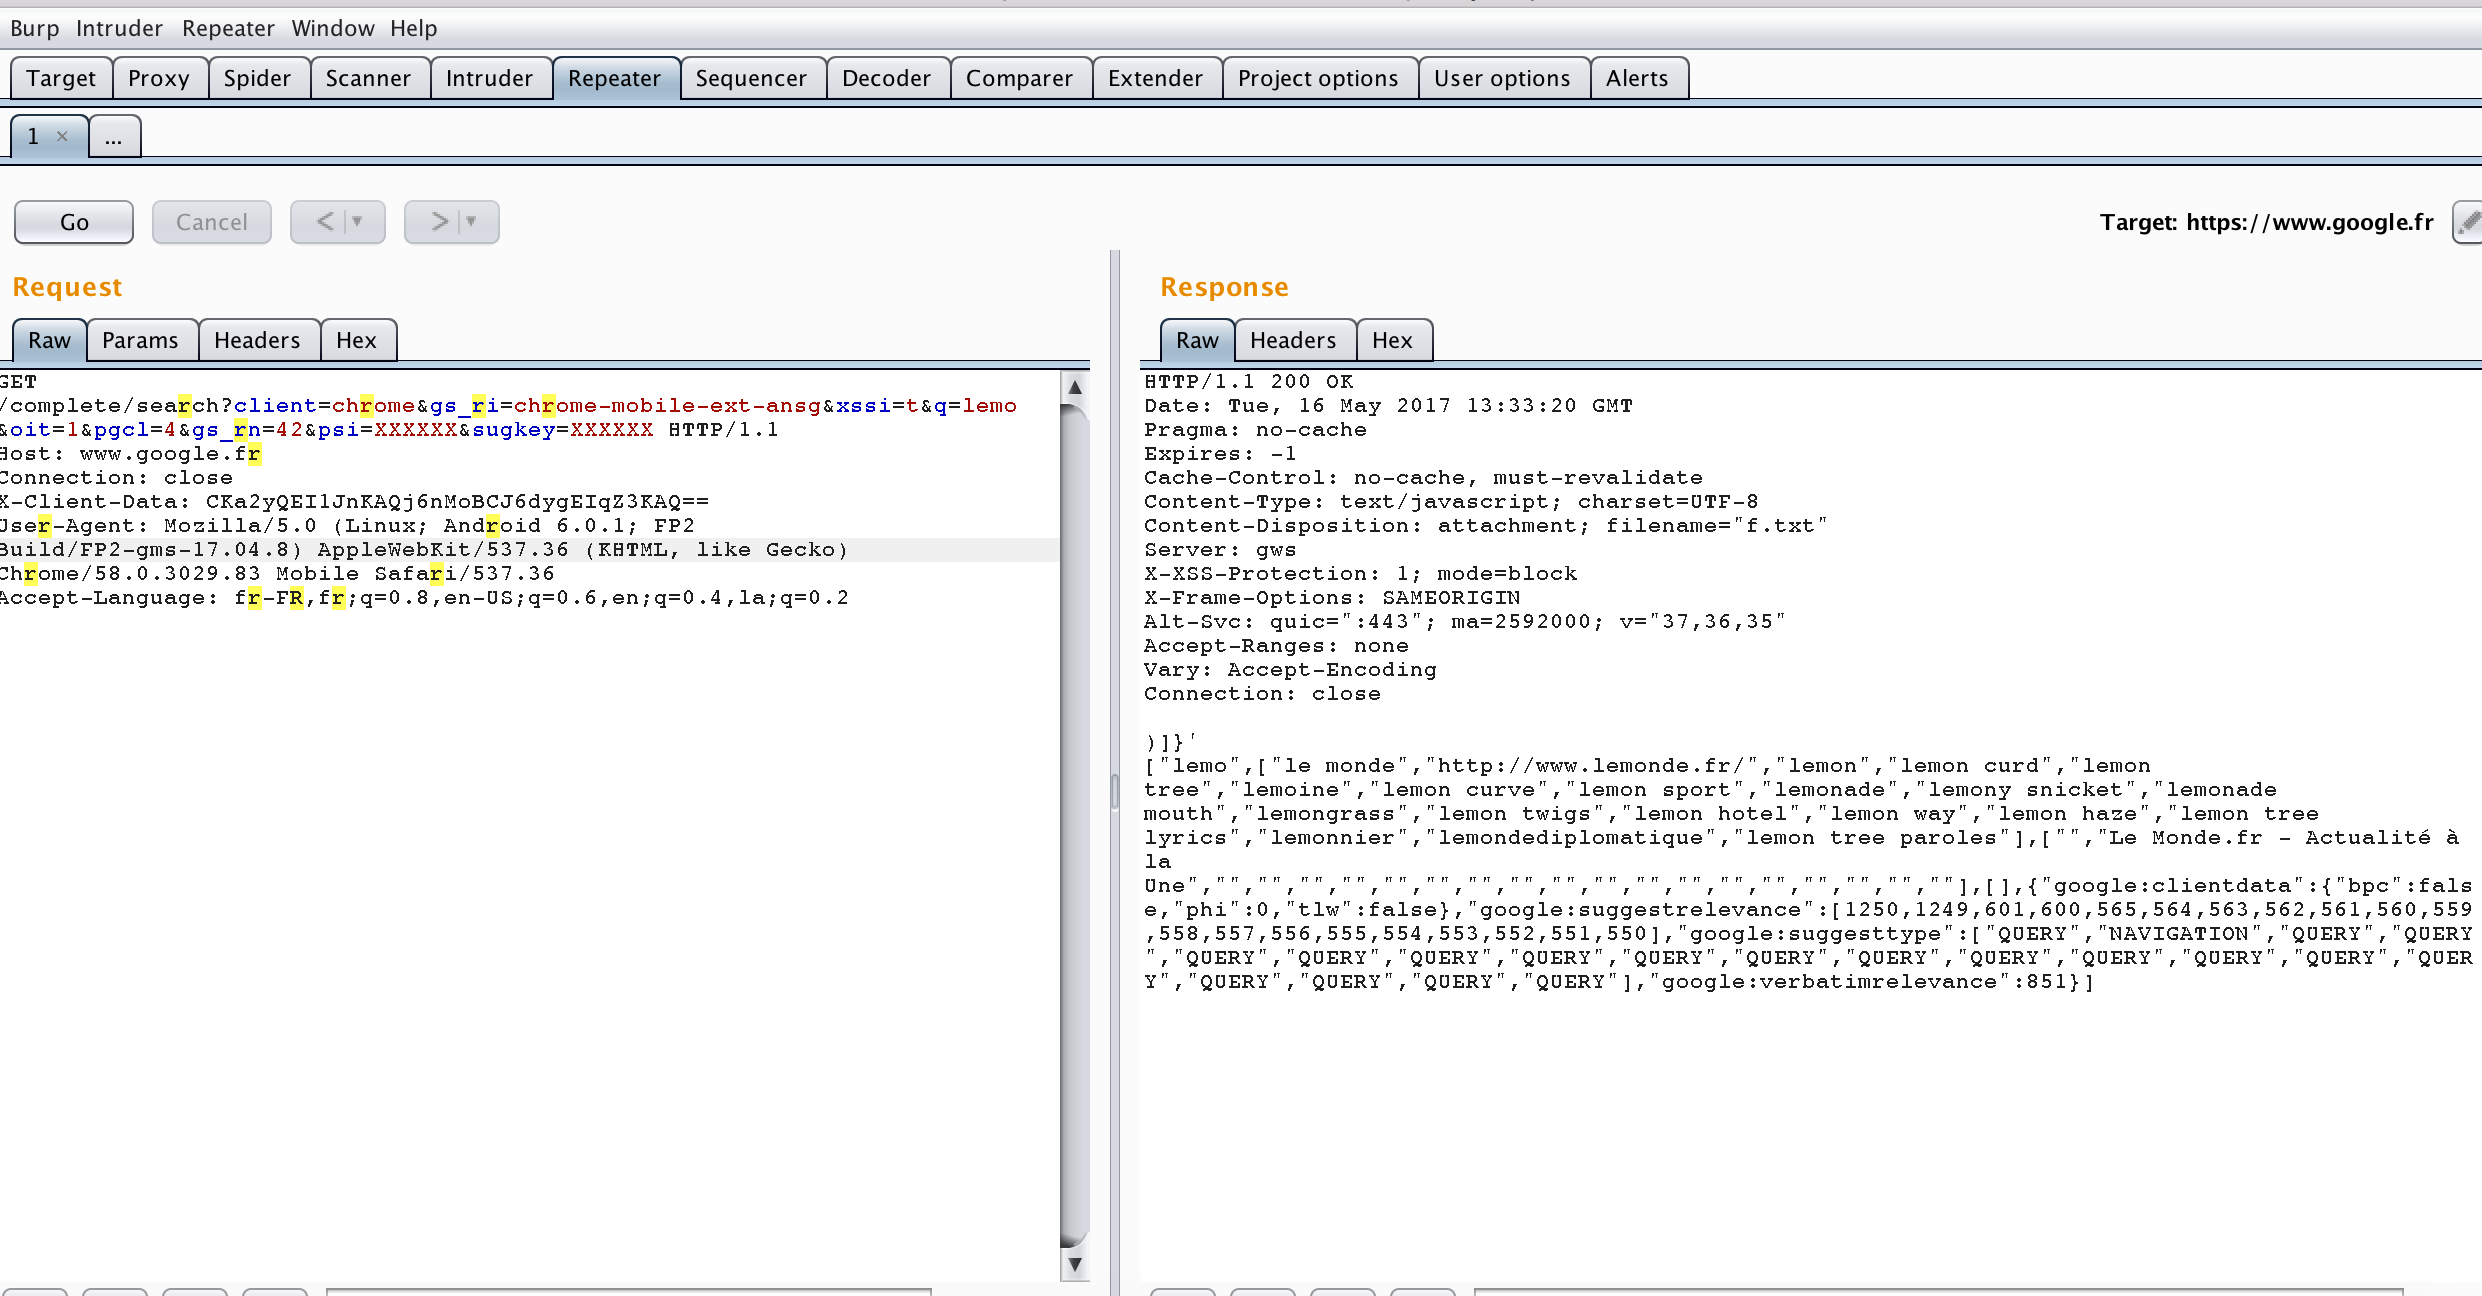Click the Connection: close request line
2482x1296 pixels.
[116, 478]
